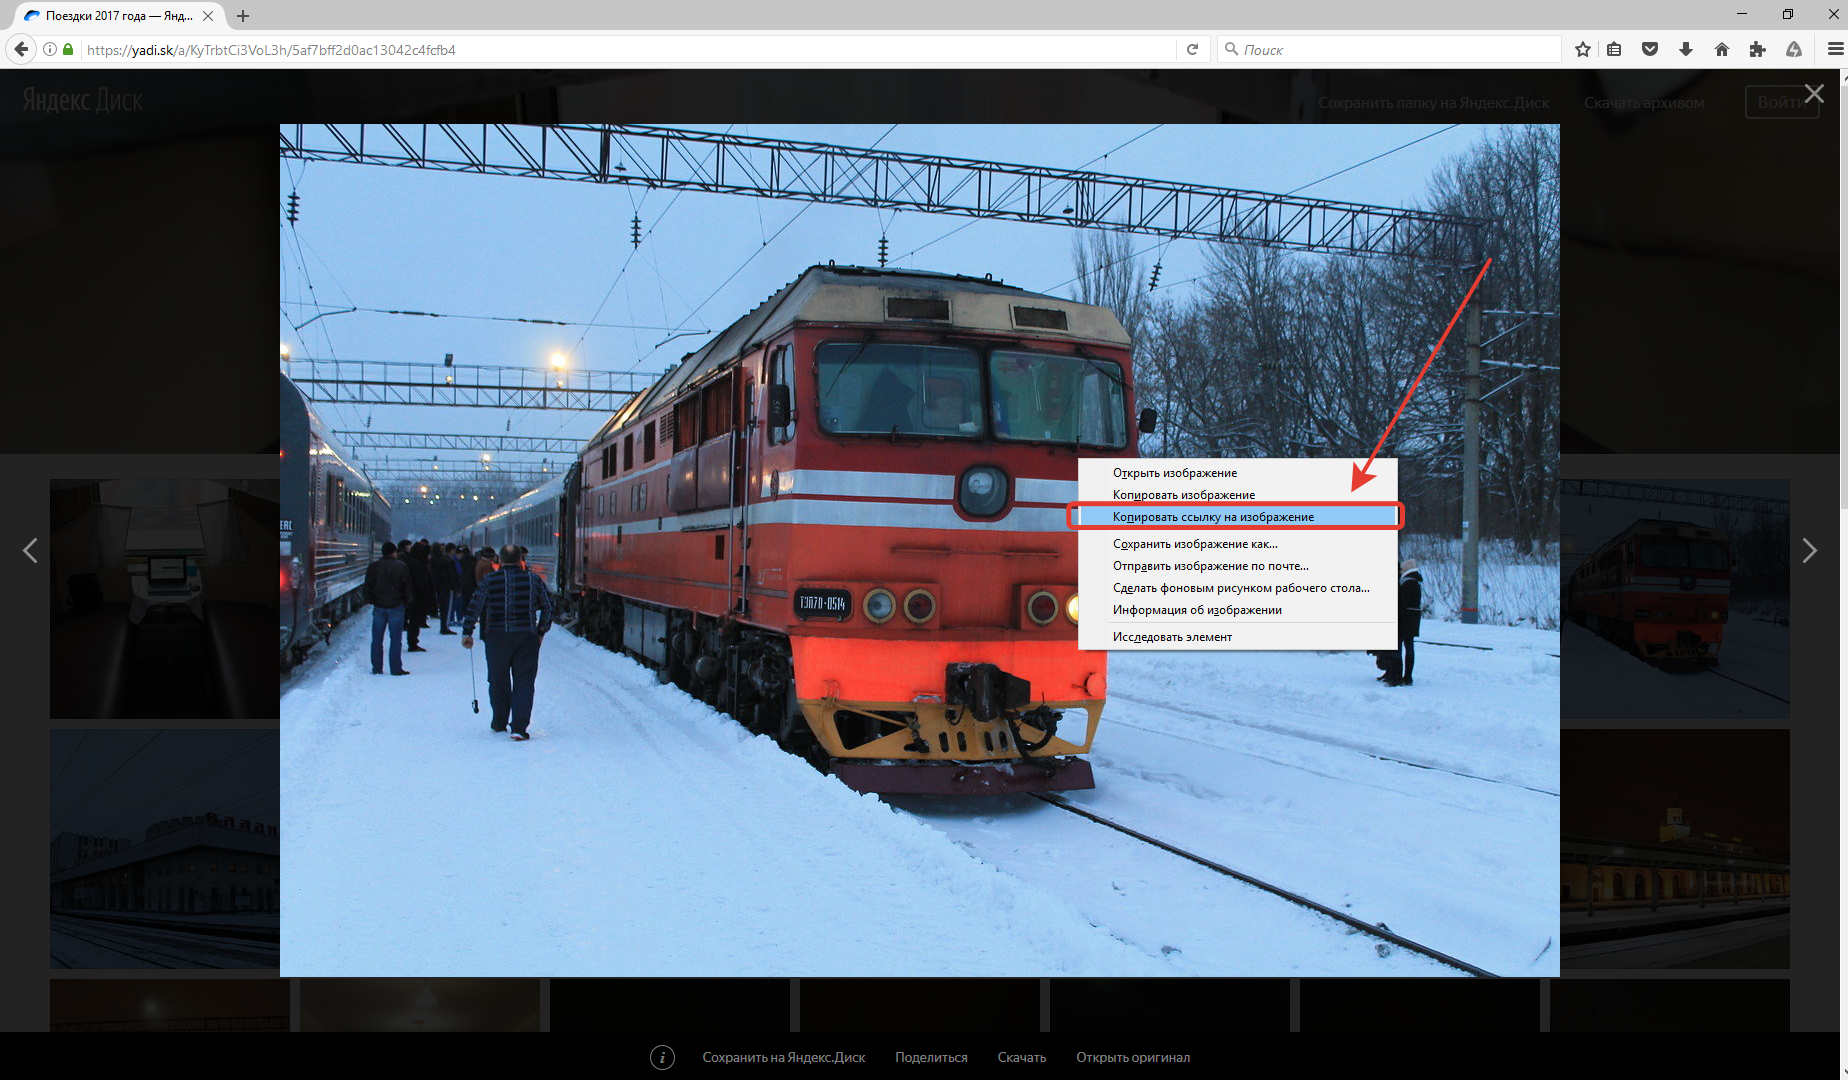Choose 'Исследовать элемент' context menu entry

pos(1172,637)
